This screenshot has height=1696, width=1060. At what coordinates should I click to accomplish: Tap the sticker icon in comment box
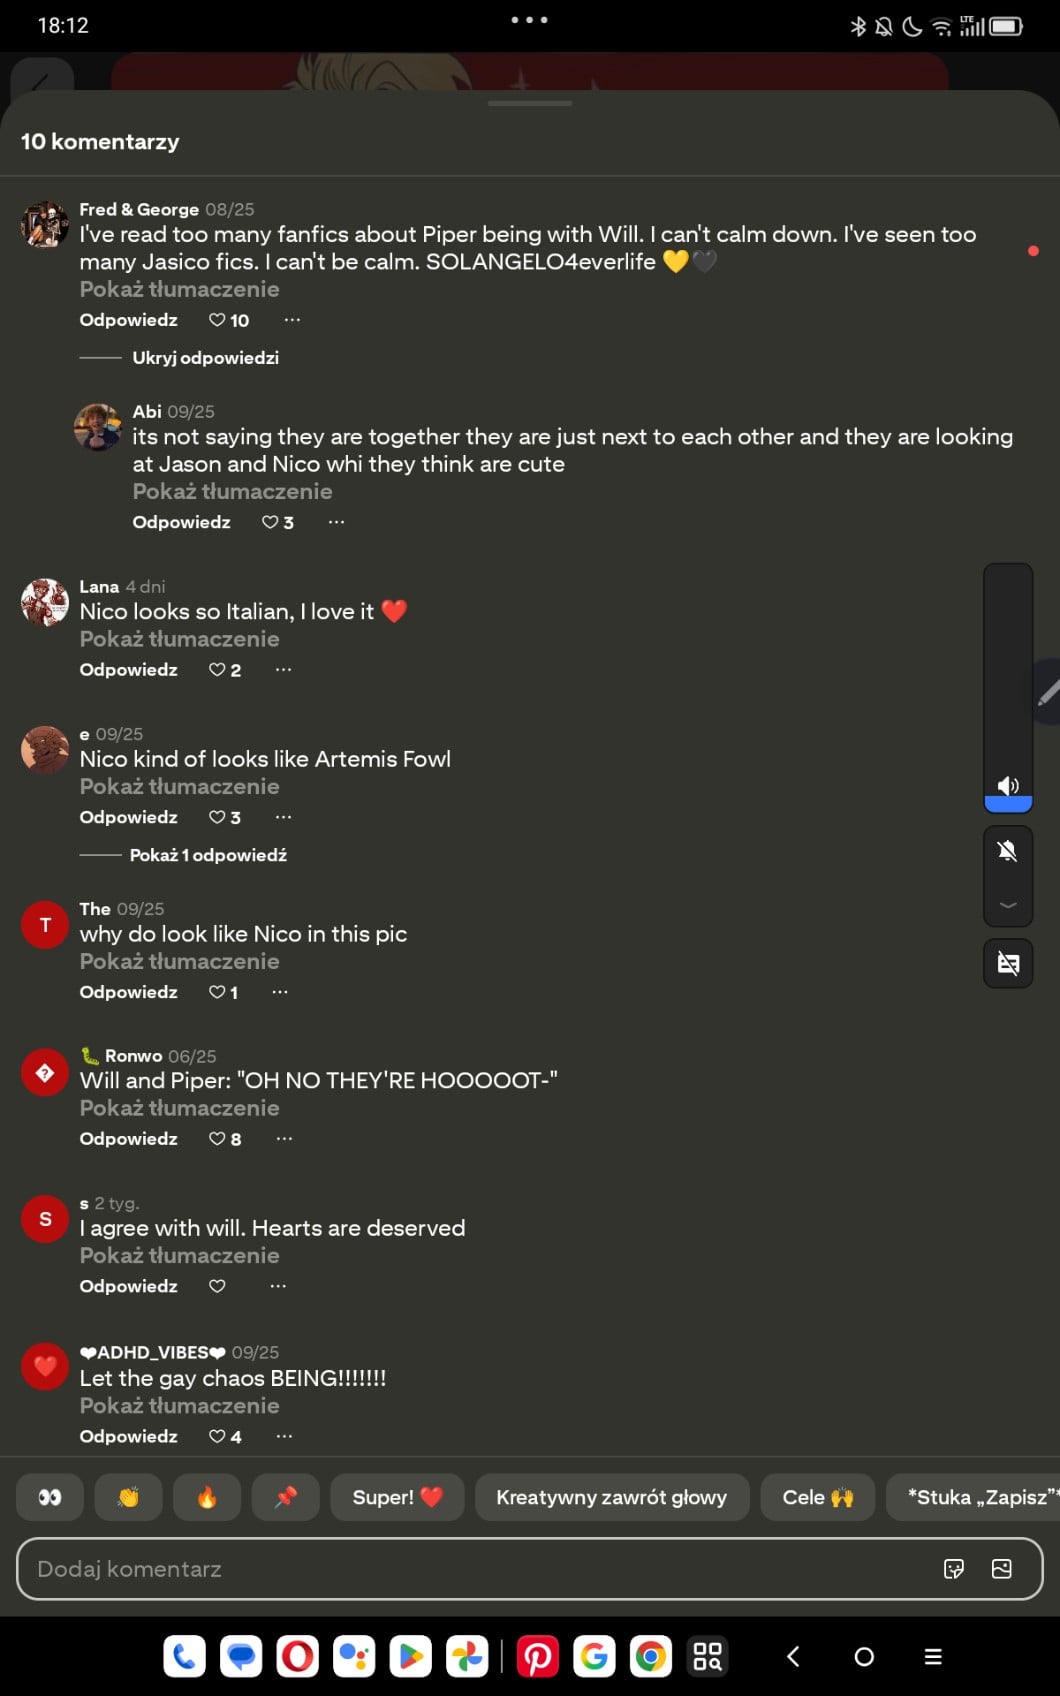coord(954,1569)
